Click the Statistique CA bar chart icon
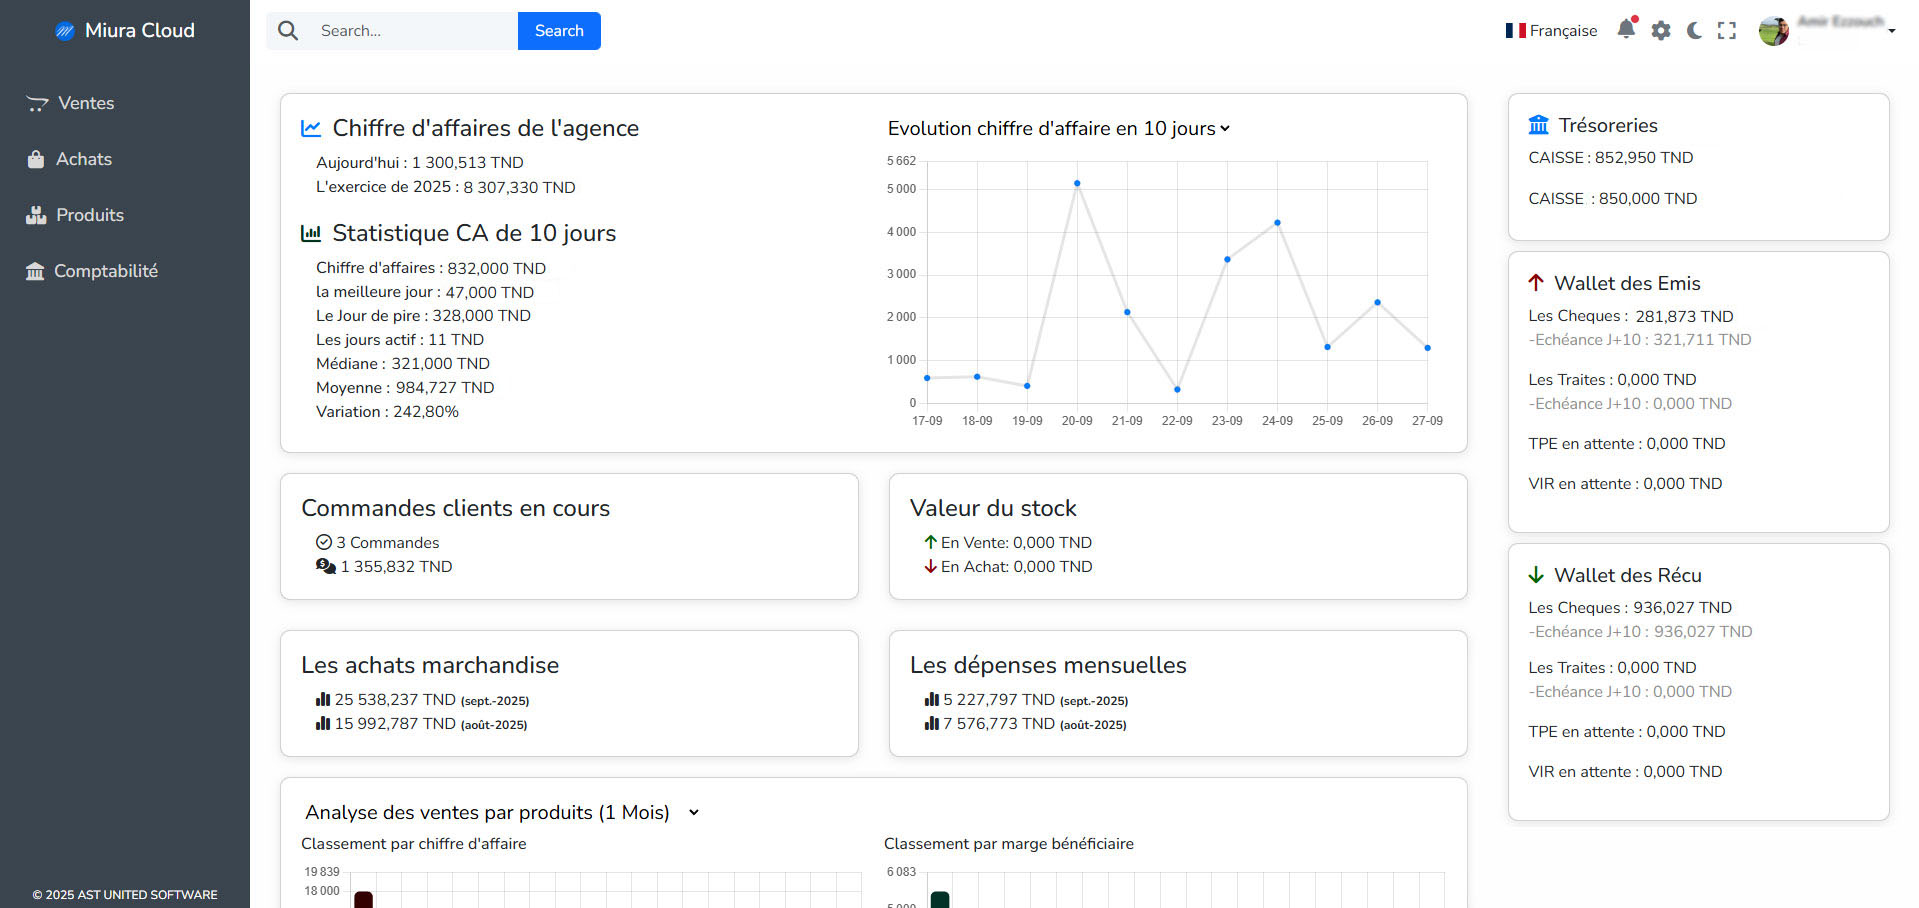The width and height of the screenshot is (1919, 908). tap(311, 233)
